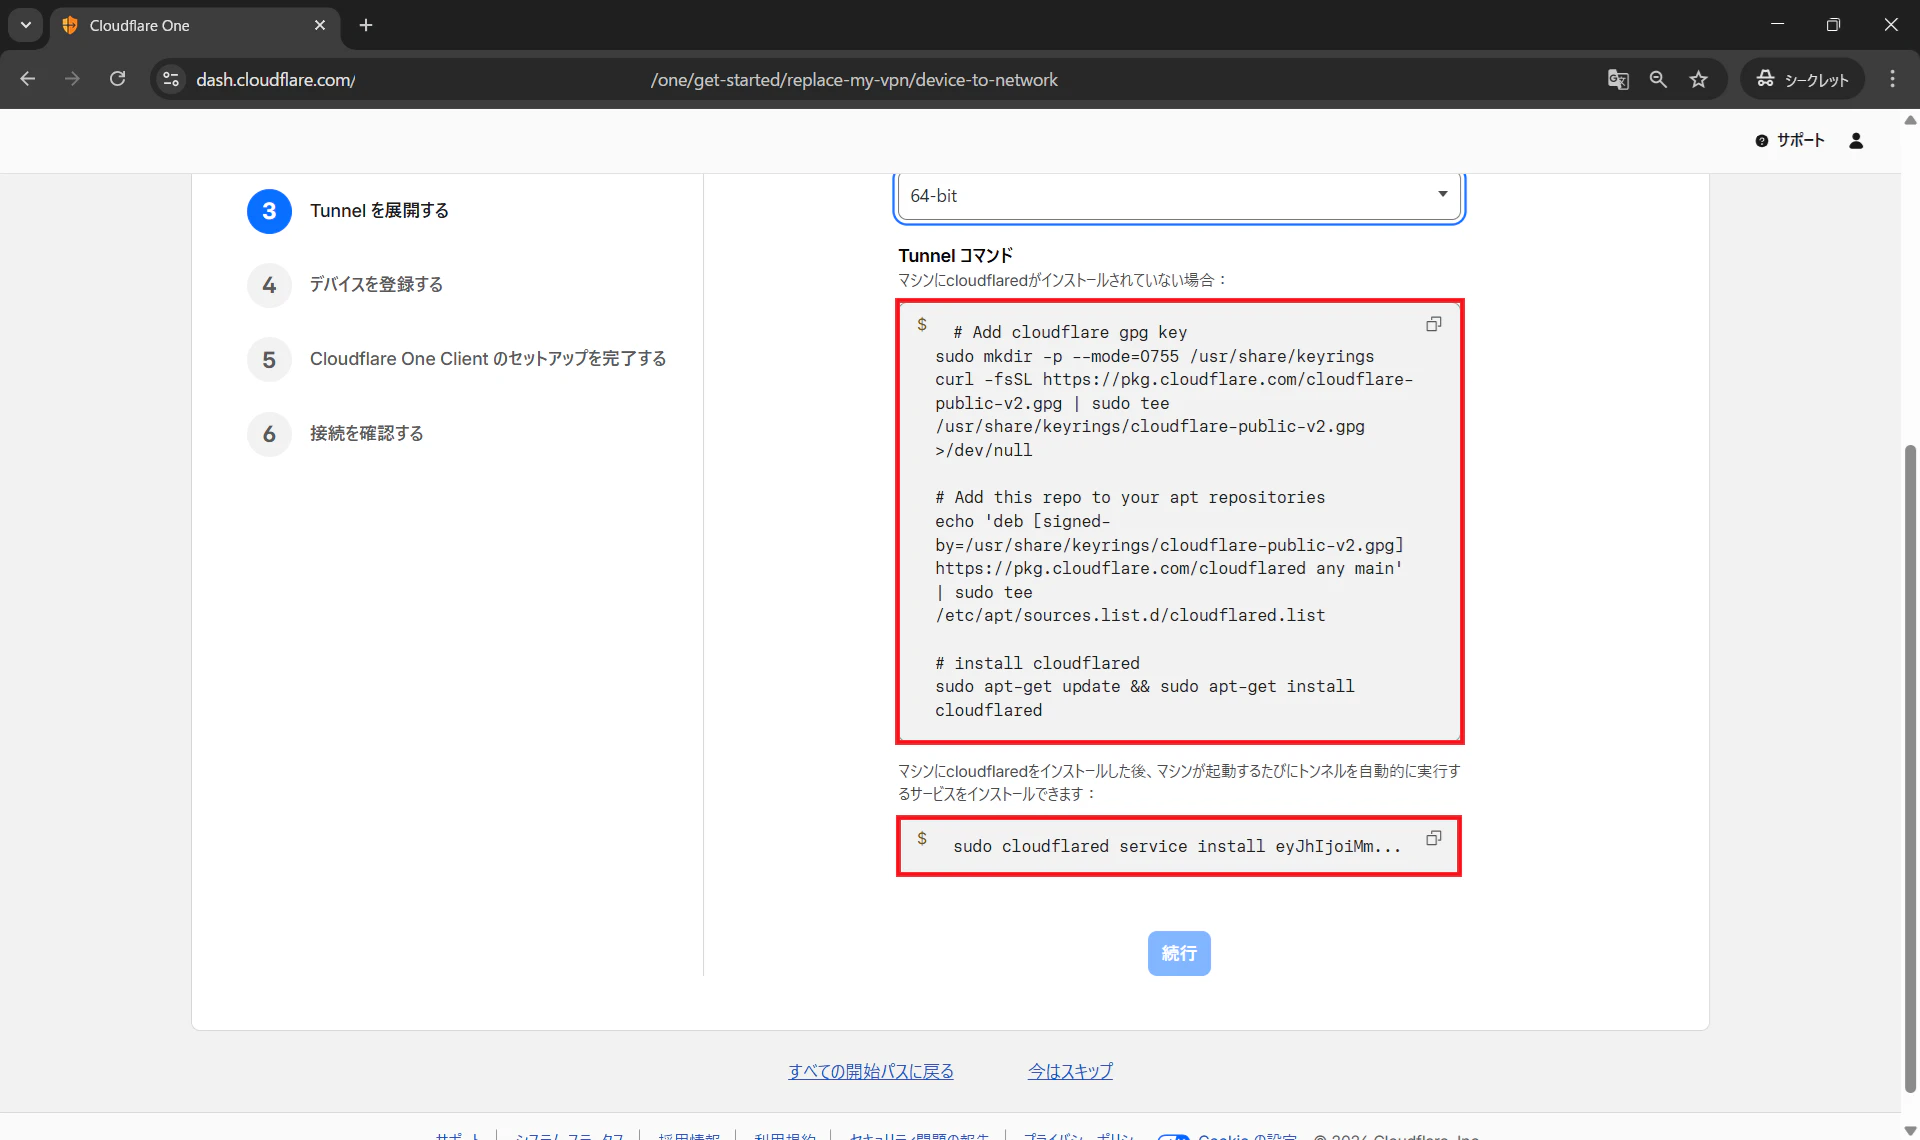Open the 64-bit architecture dropdown

1179,196
